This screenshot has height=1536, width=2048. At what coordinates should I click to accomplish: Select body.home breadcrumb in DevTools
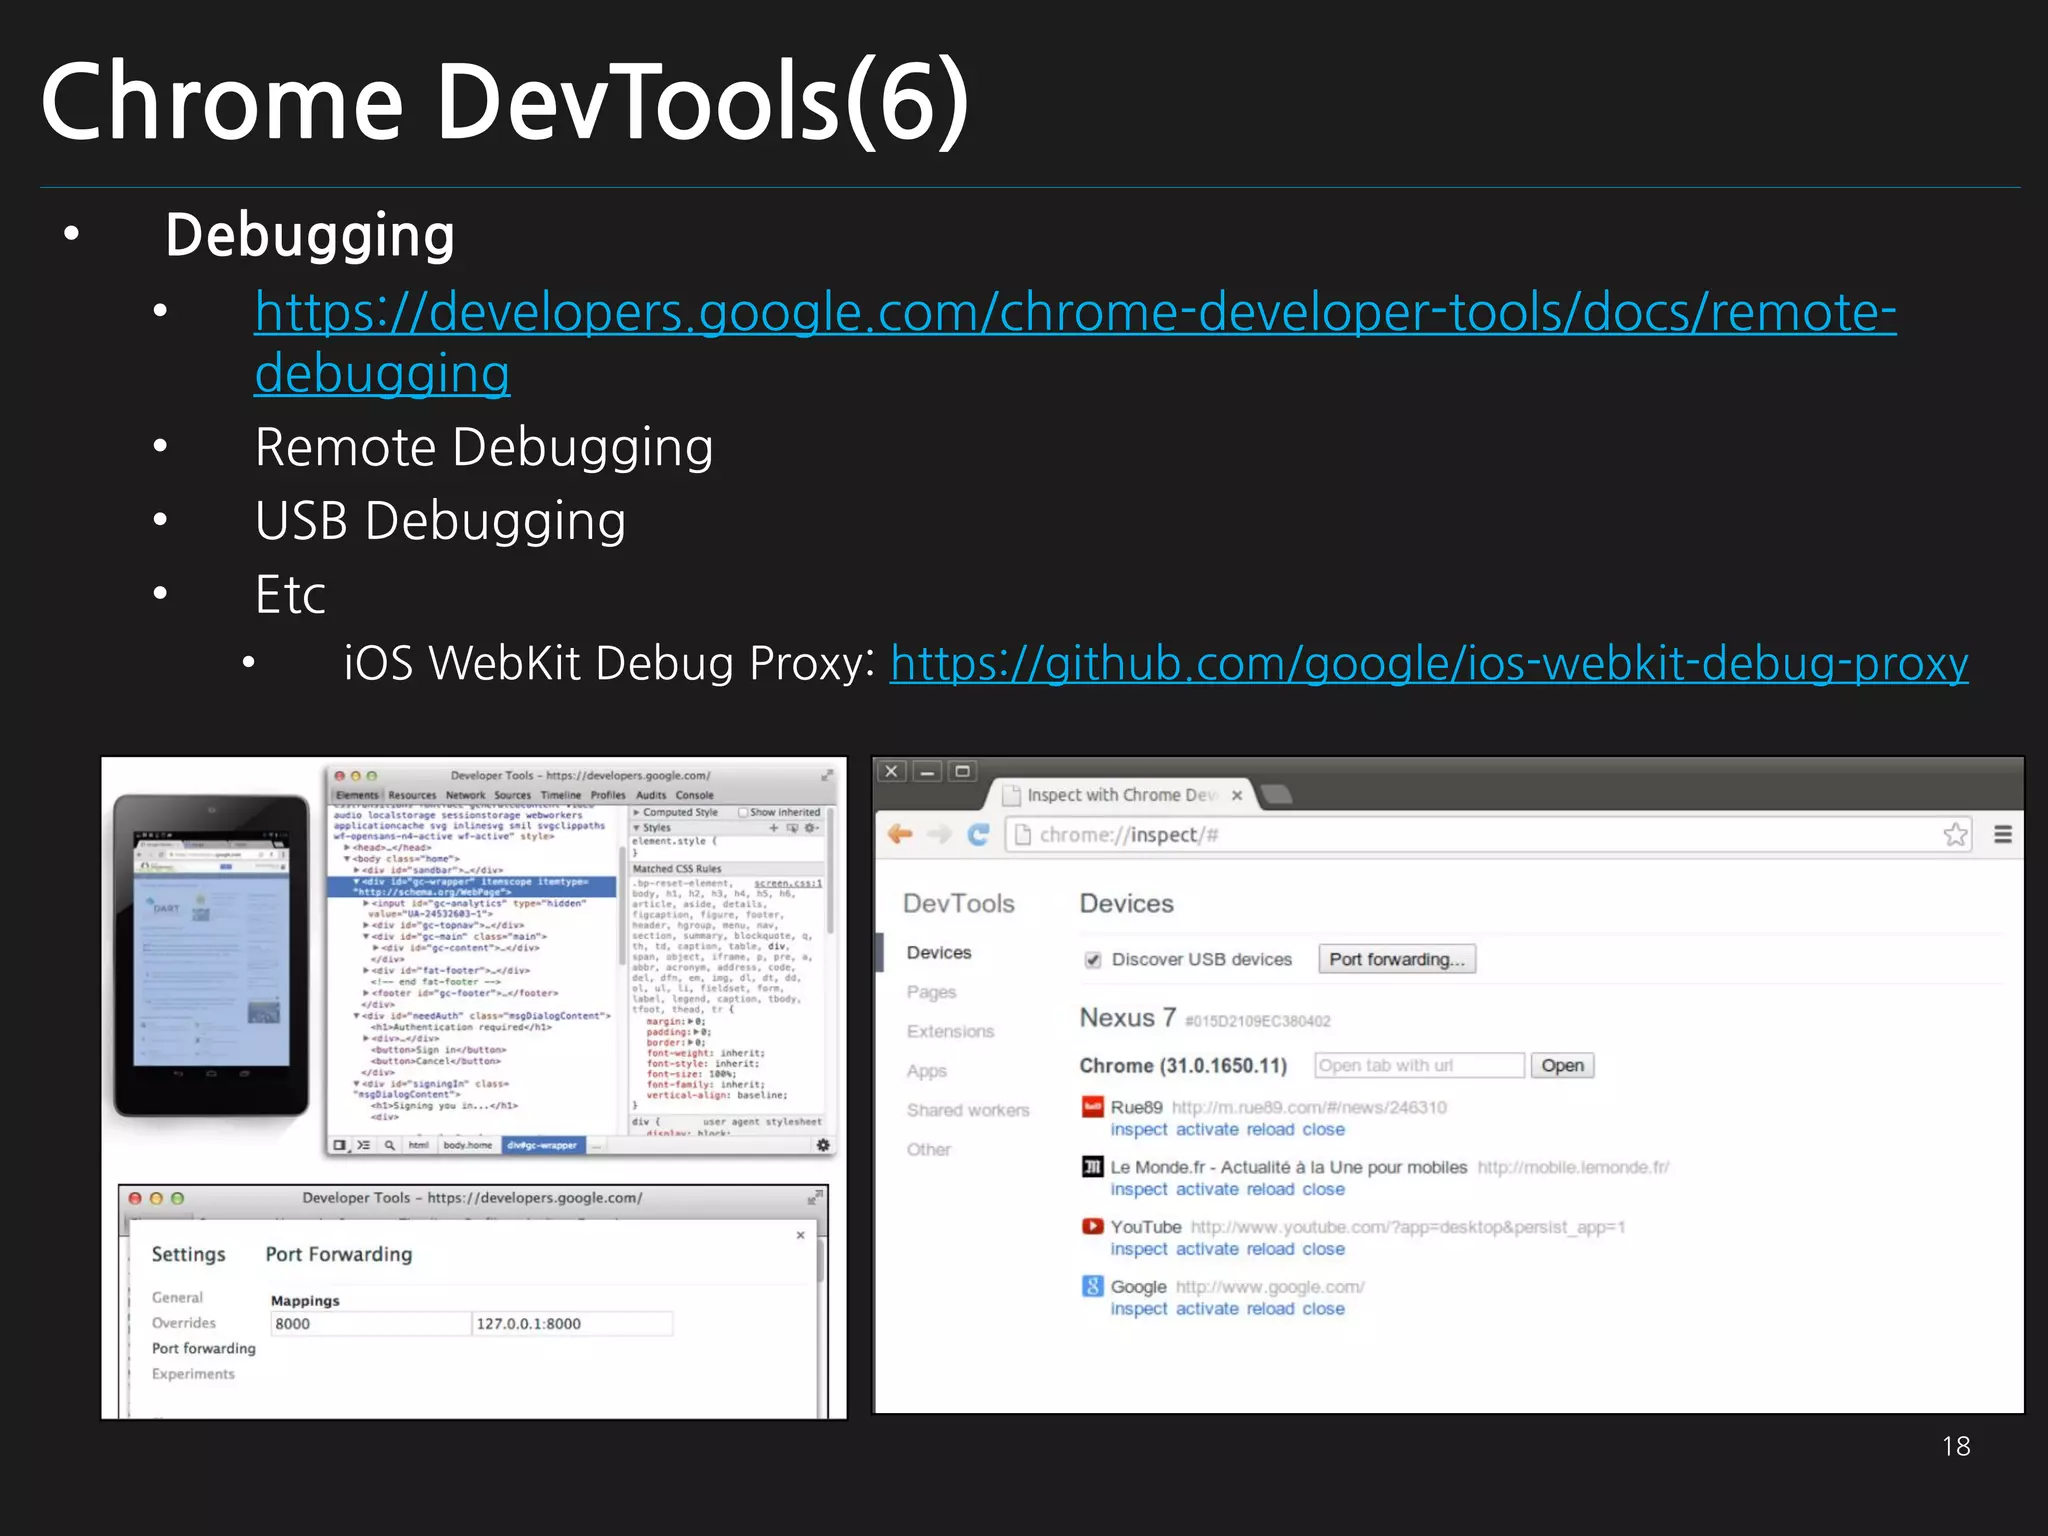(468, 1145)
